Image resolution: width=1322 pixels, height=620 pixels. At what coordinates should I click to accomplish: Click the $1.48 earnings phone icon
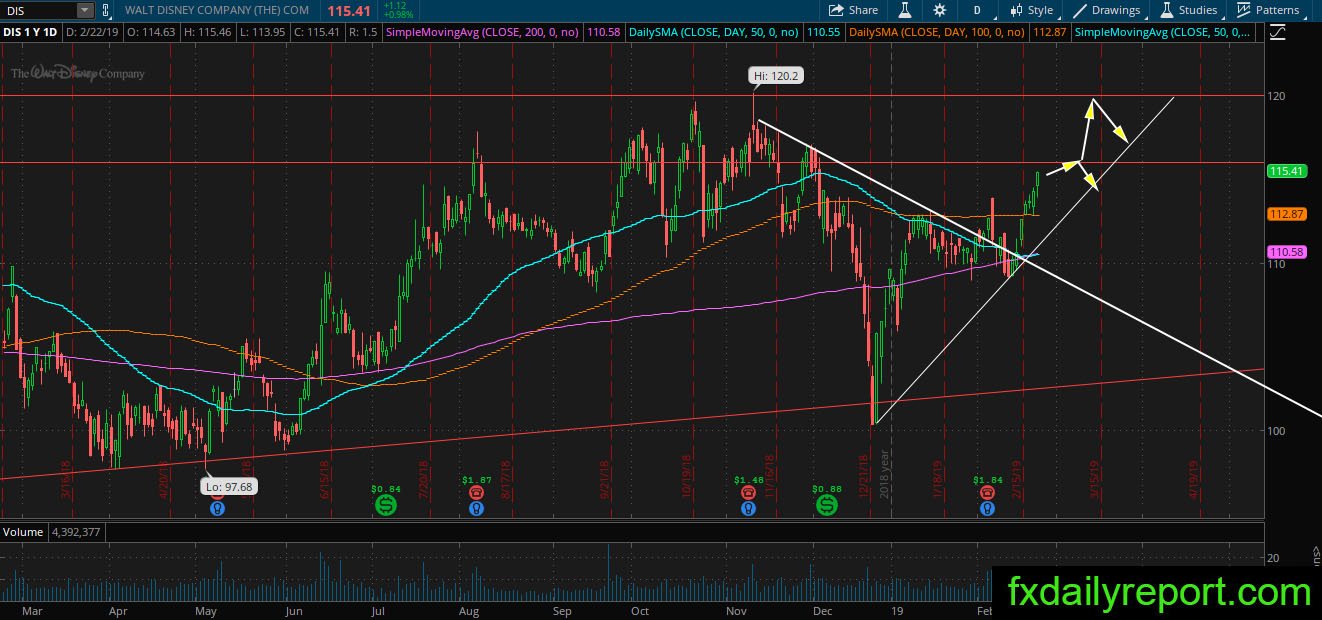click(x=748, y=492)
